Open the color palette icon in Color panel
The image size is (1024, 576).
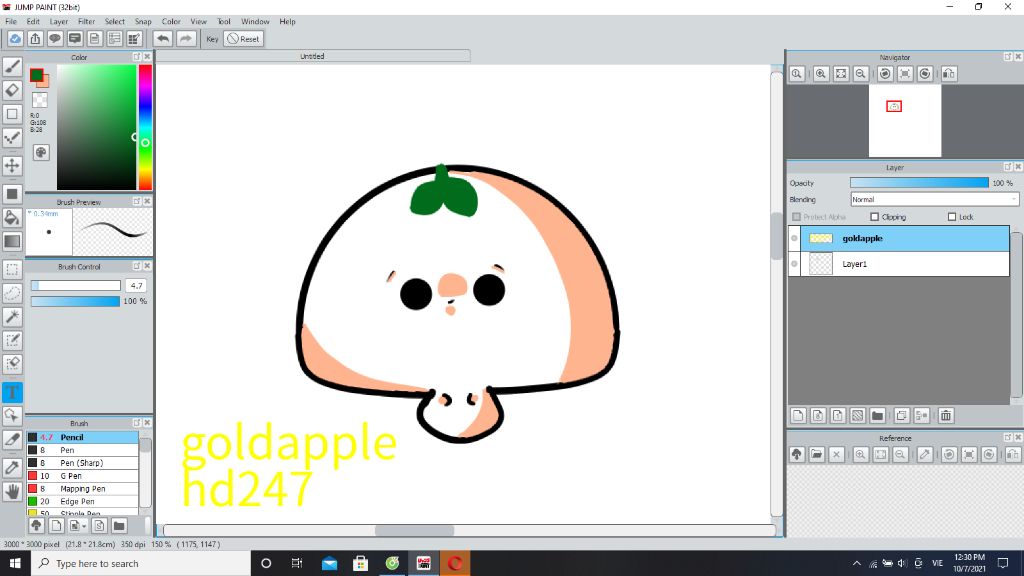(40, 152)
